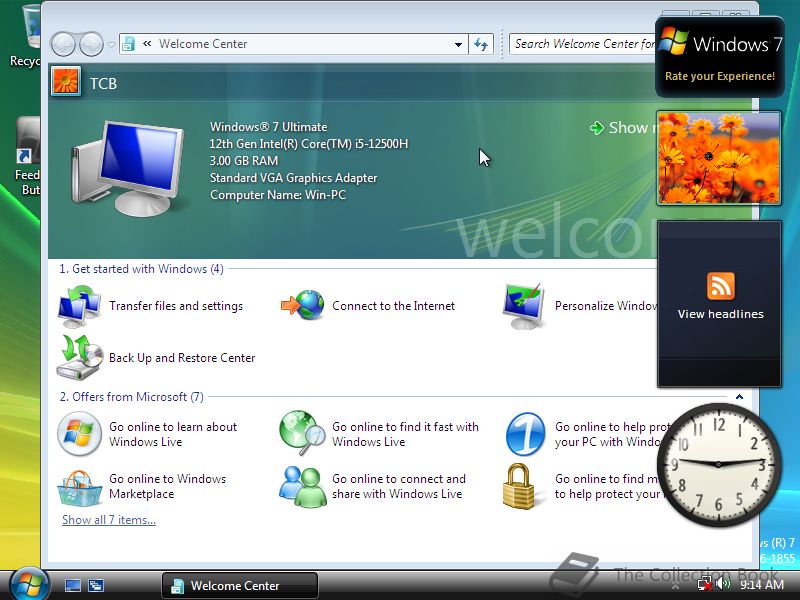Click the Standard VGA Graphics Adapter text
Viewport: 800px width, 600px height.
click(x=293, y=178)
